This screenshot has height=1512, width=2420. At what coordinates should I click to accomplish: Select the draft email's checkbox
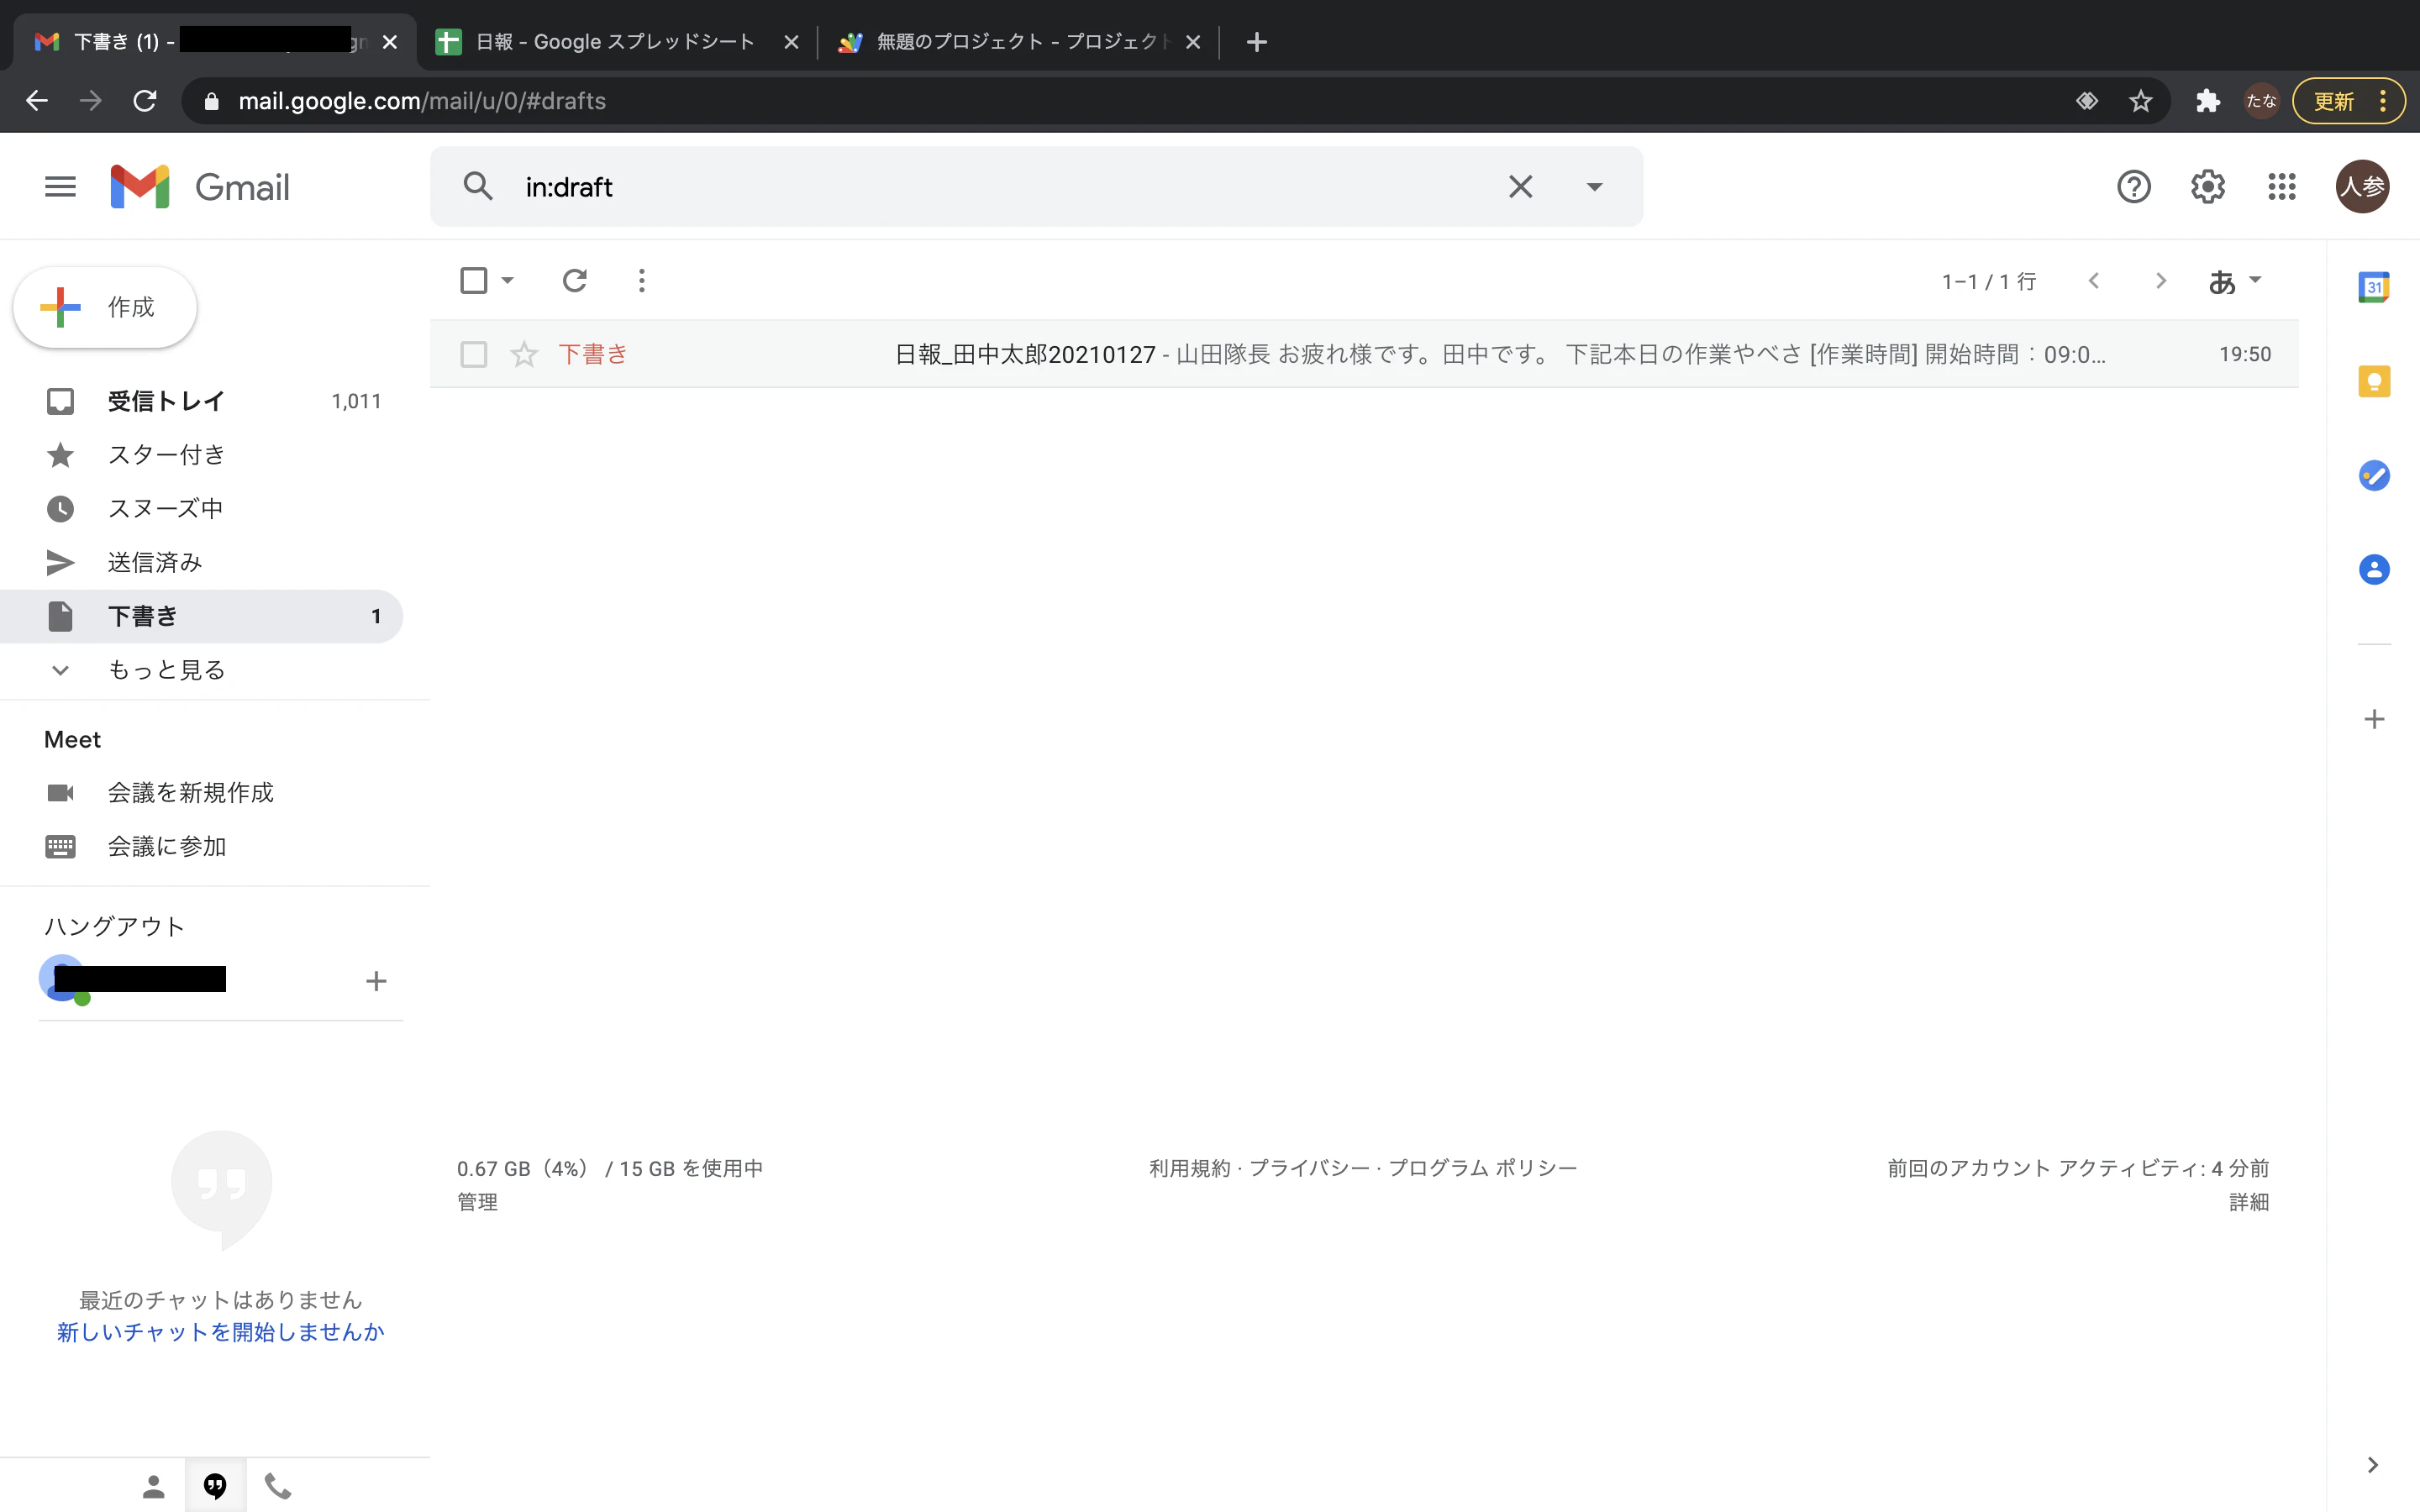[473, 354]
